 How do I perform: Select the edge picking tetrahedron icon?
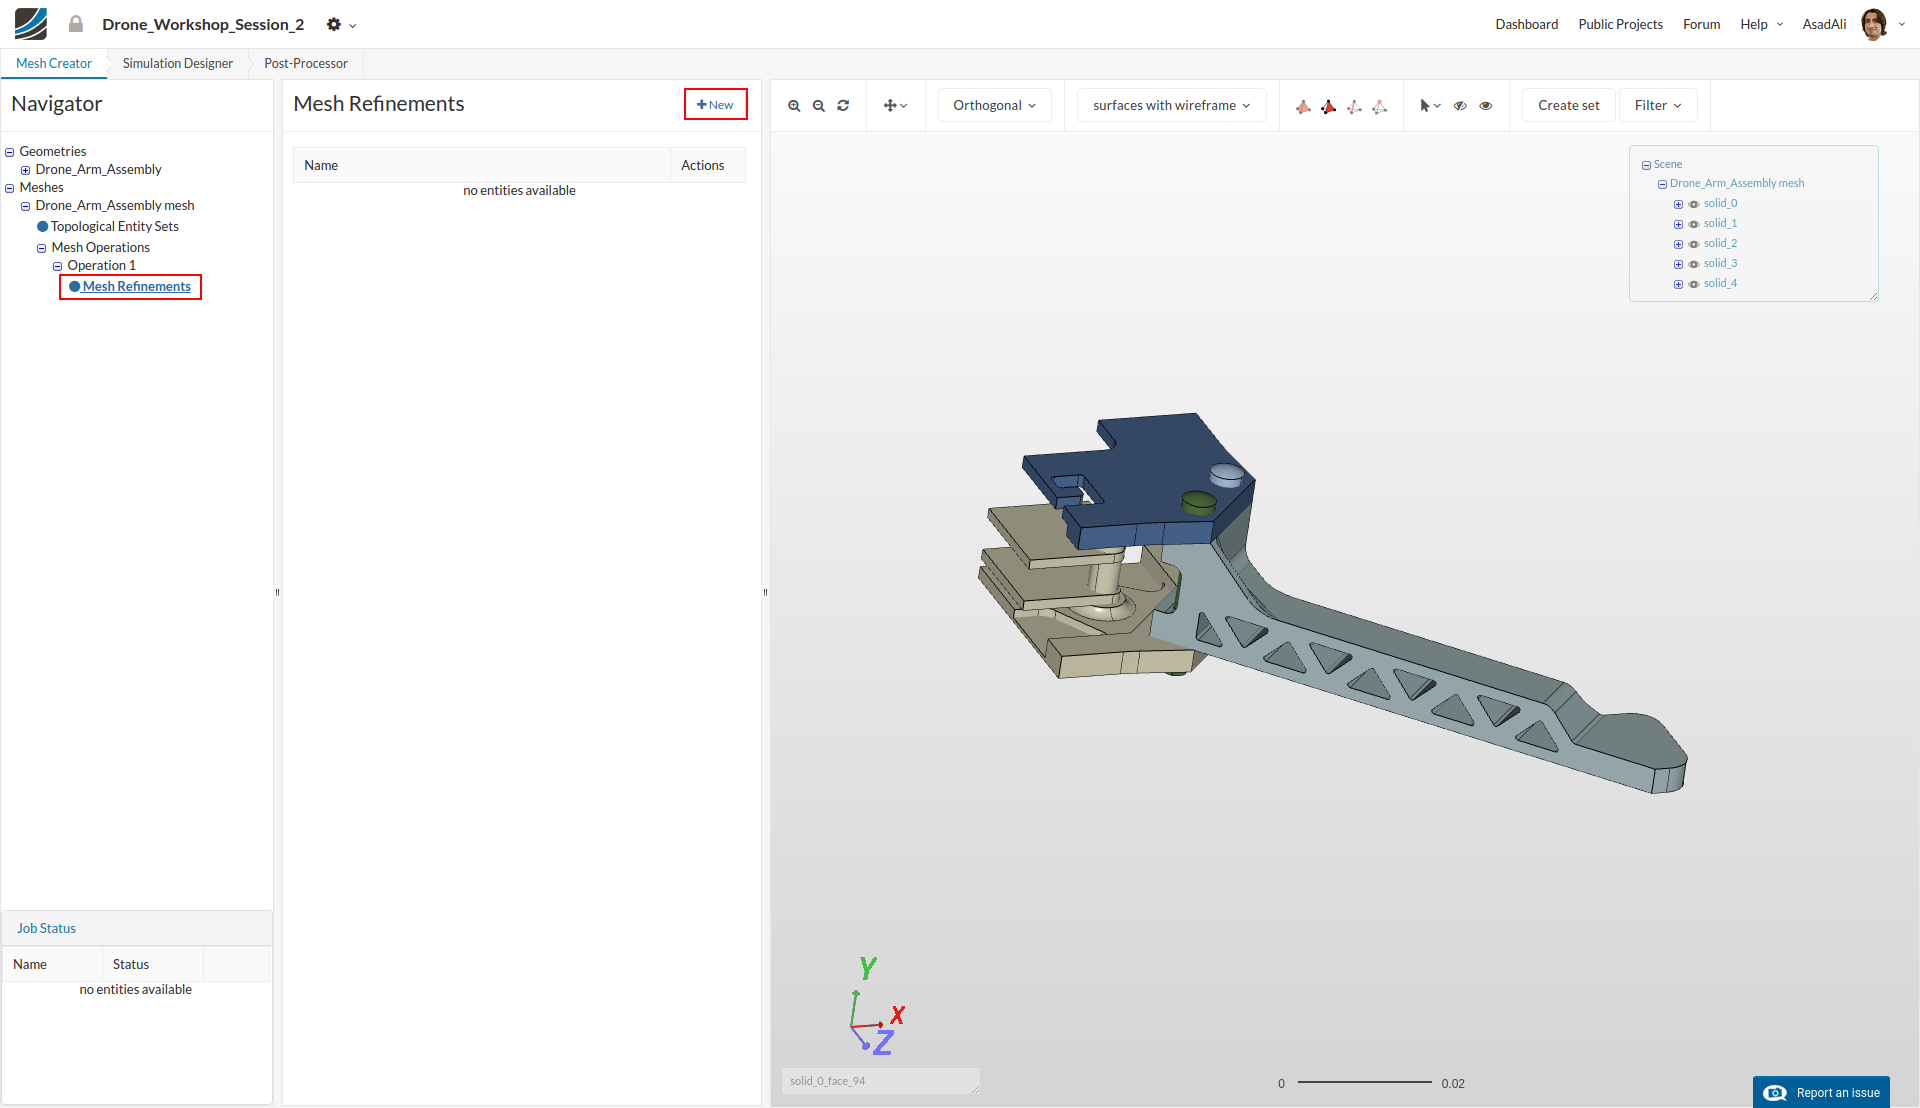1354,106
